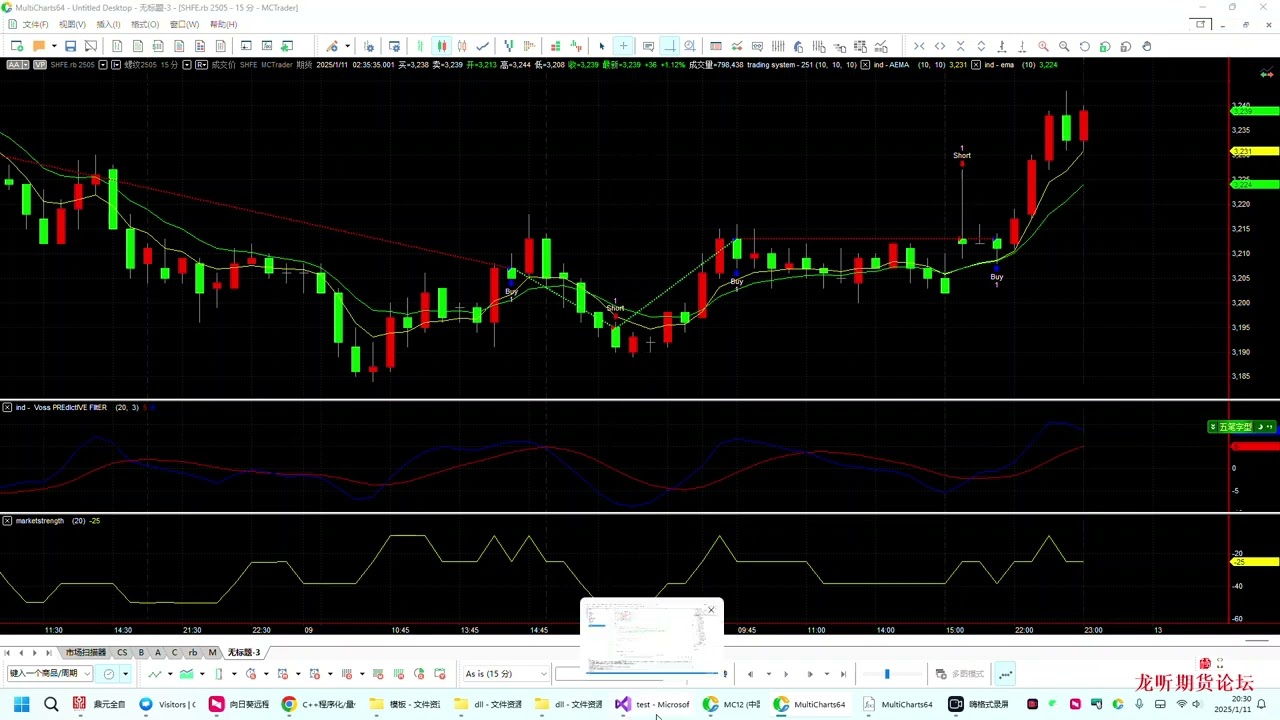
Task: Click the hand pan tool icon
Action: pyautogui.click(x=1147, y=46)
